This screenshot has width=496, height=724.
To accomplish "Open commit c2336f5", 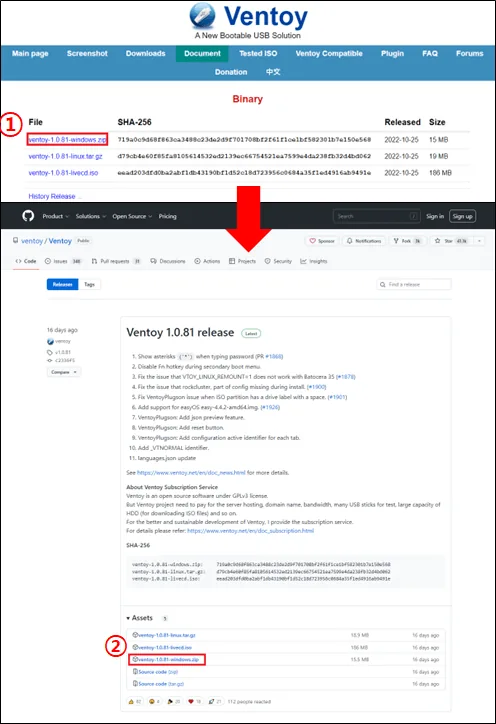I will [x=65, y=360].
